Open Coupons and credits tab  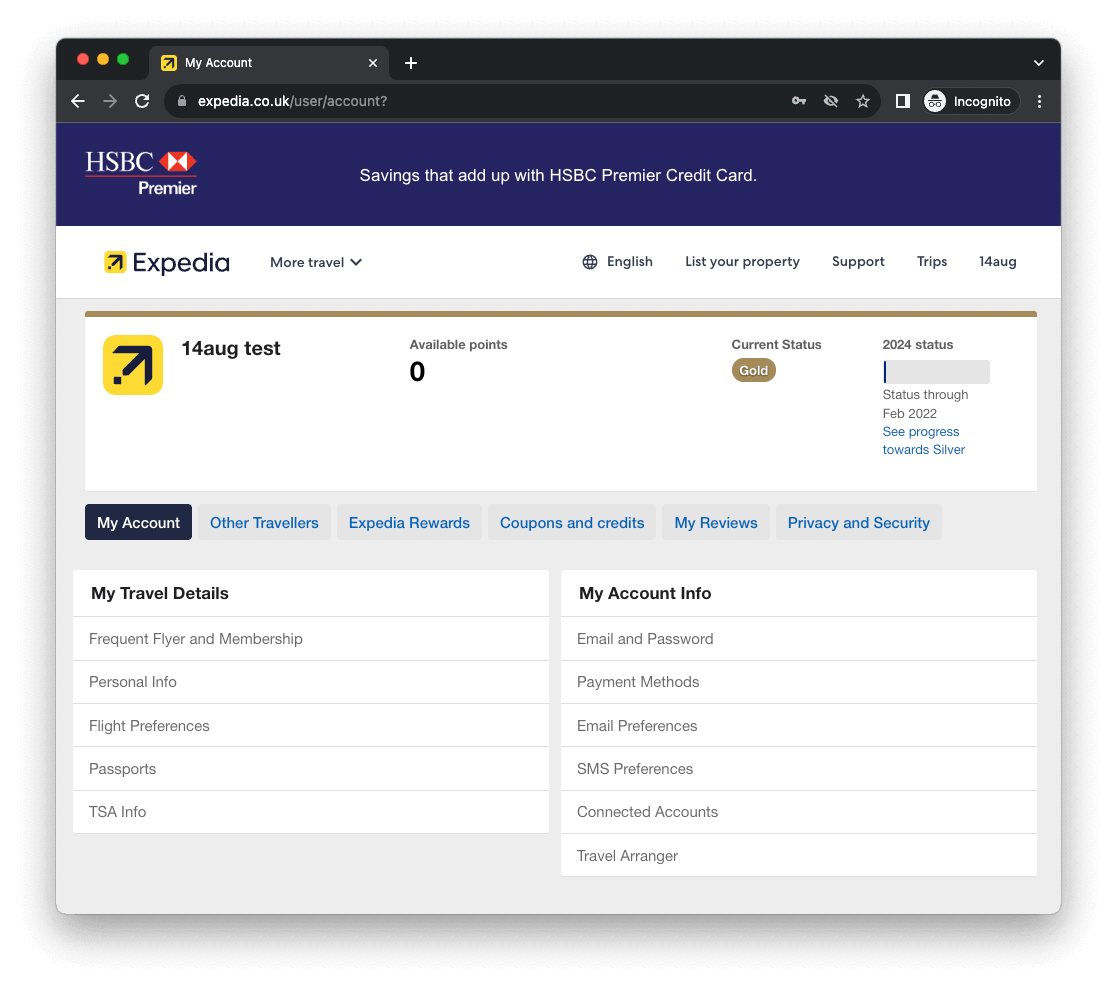click(x=572, y=522)
